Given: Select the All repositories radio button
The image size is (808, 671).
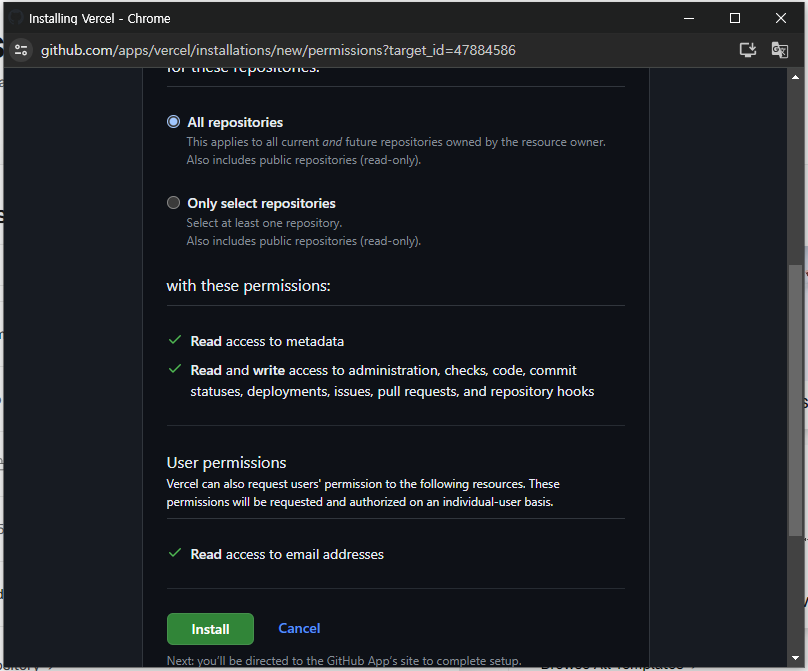Looking at the screenshot, I should point(174,122).
